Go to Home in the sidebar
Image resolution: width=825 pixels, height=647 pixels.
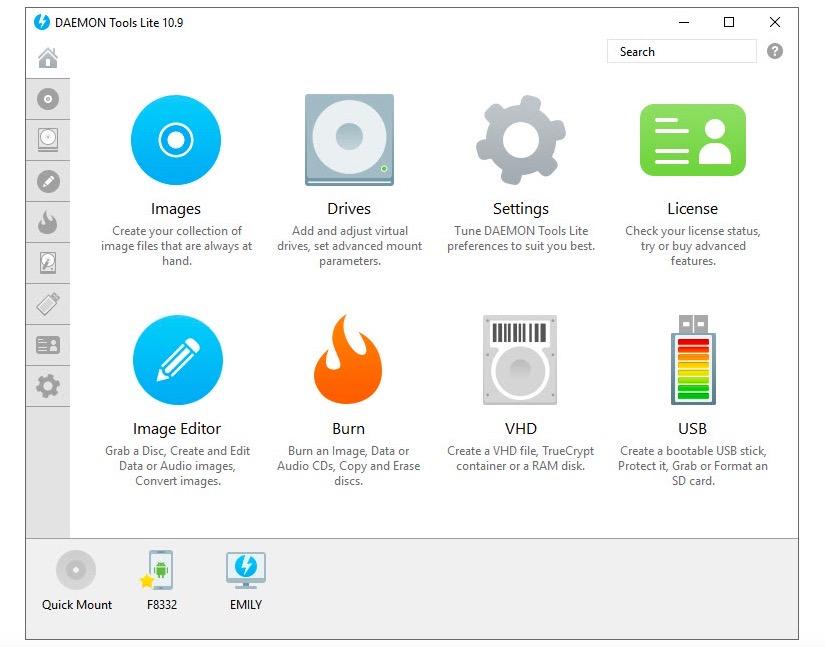pyautogui.click(x=48, y=58)
